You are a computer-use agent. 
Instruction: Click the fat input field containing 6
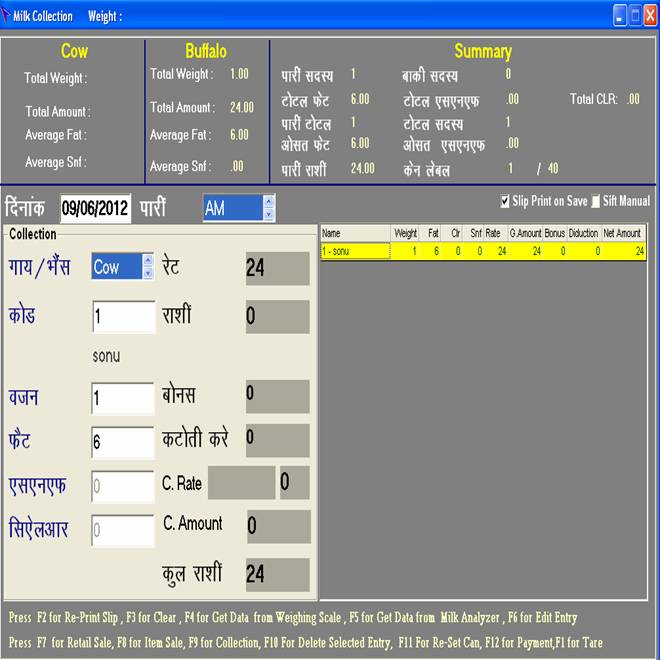click(x=122, y=441)
